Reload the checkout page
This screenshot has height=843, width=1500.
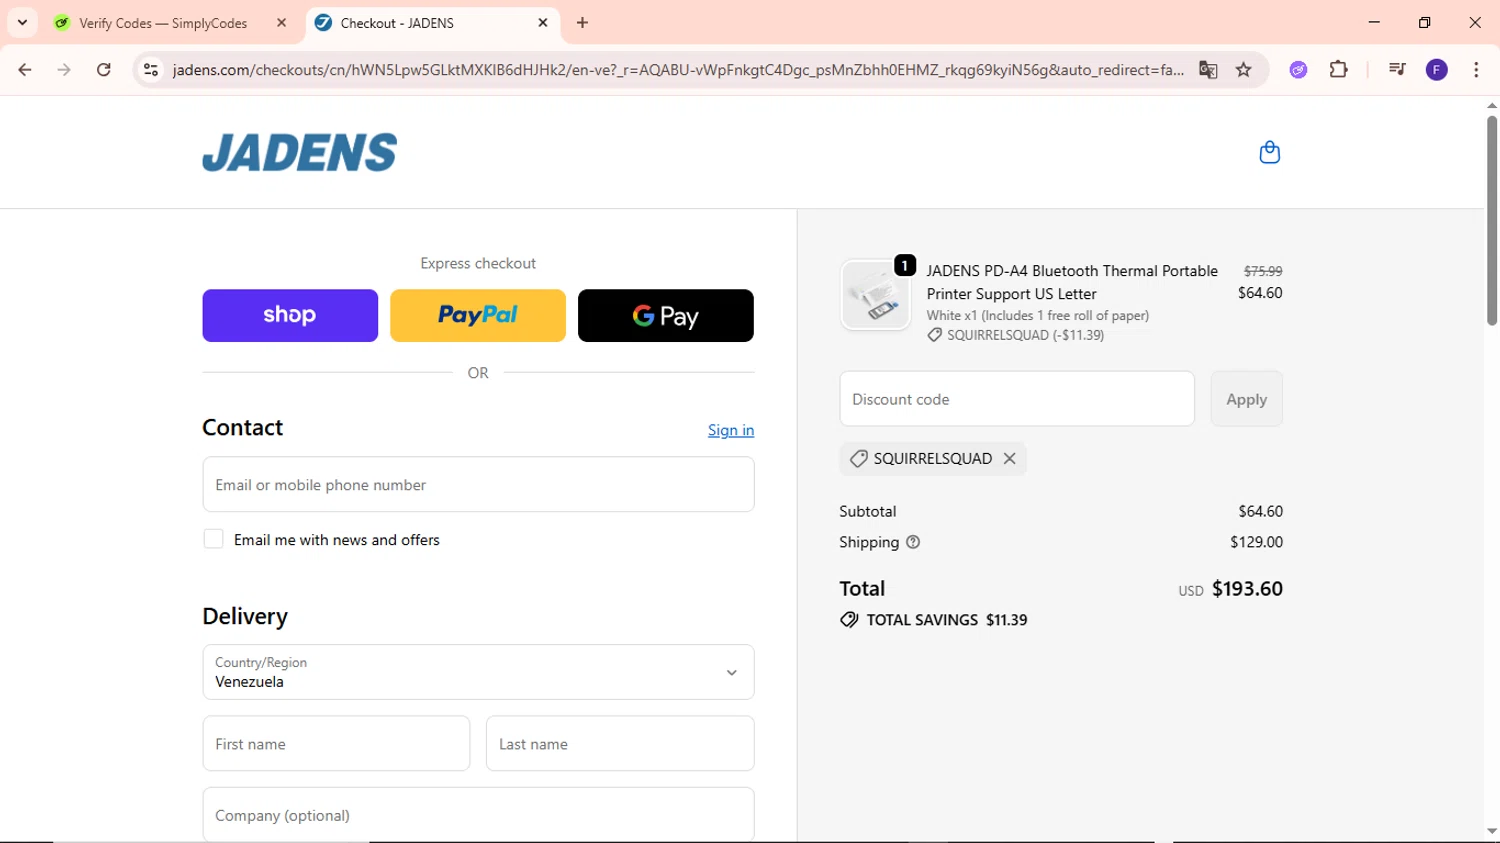[104, 70]
